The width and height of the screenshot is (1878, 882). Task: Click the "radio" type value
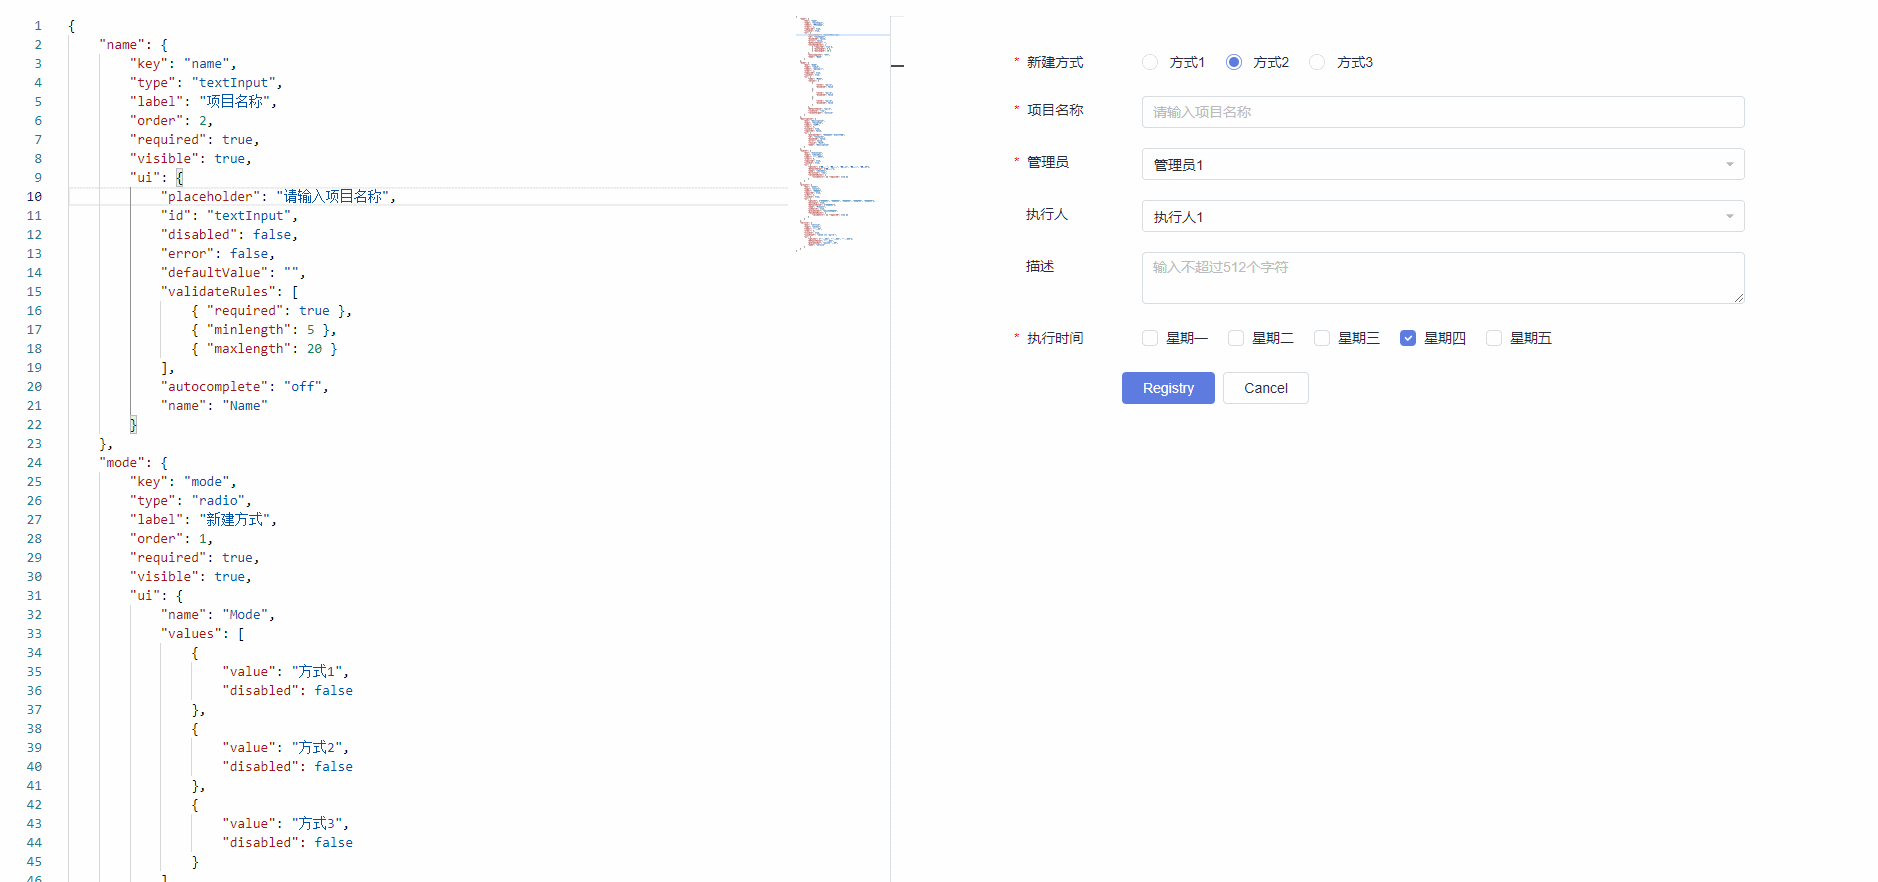click(x=219, y=501)
